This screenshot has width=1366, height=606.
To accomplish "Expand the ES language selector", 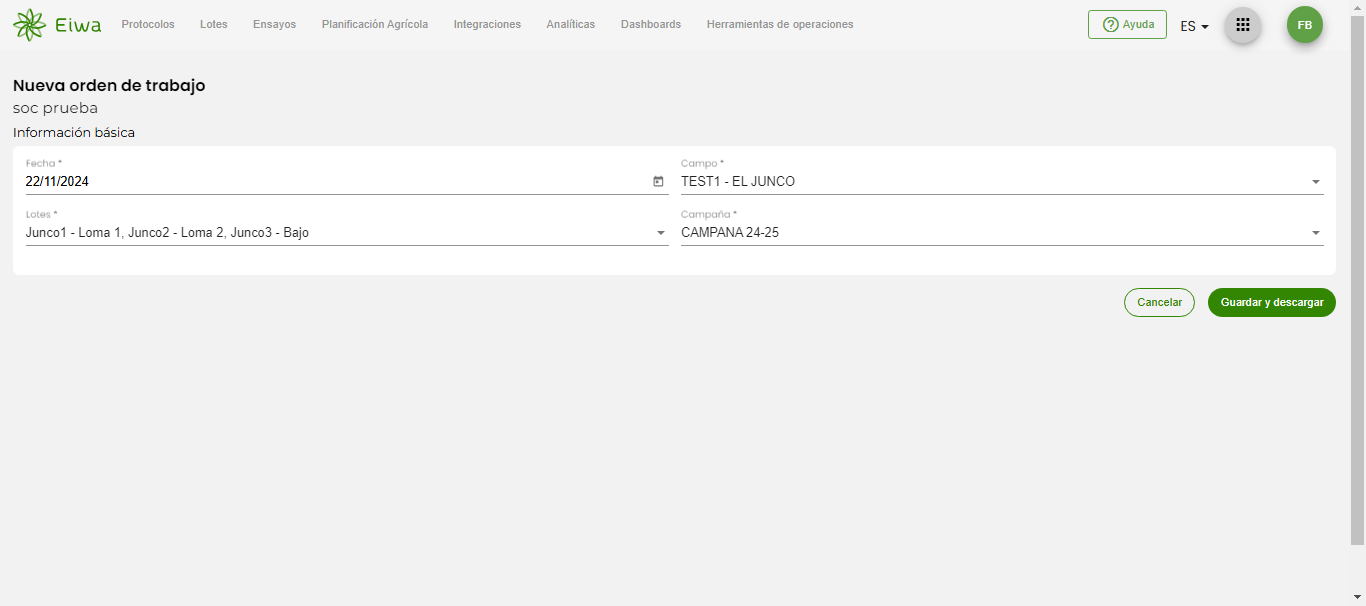I will click(x=1194, y=26).
